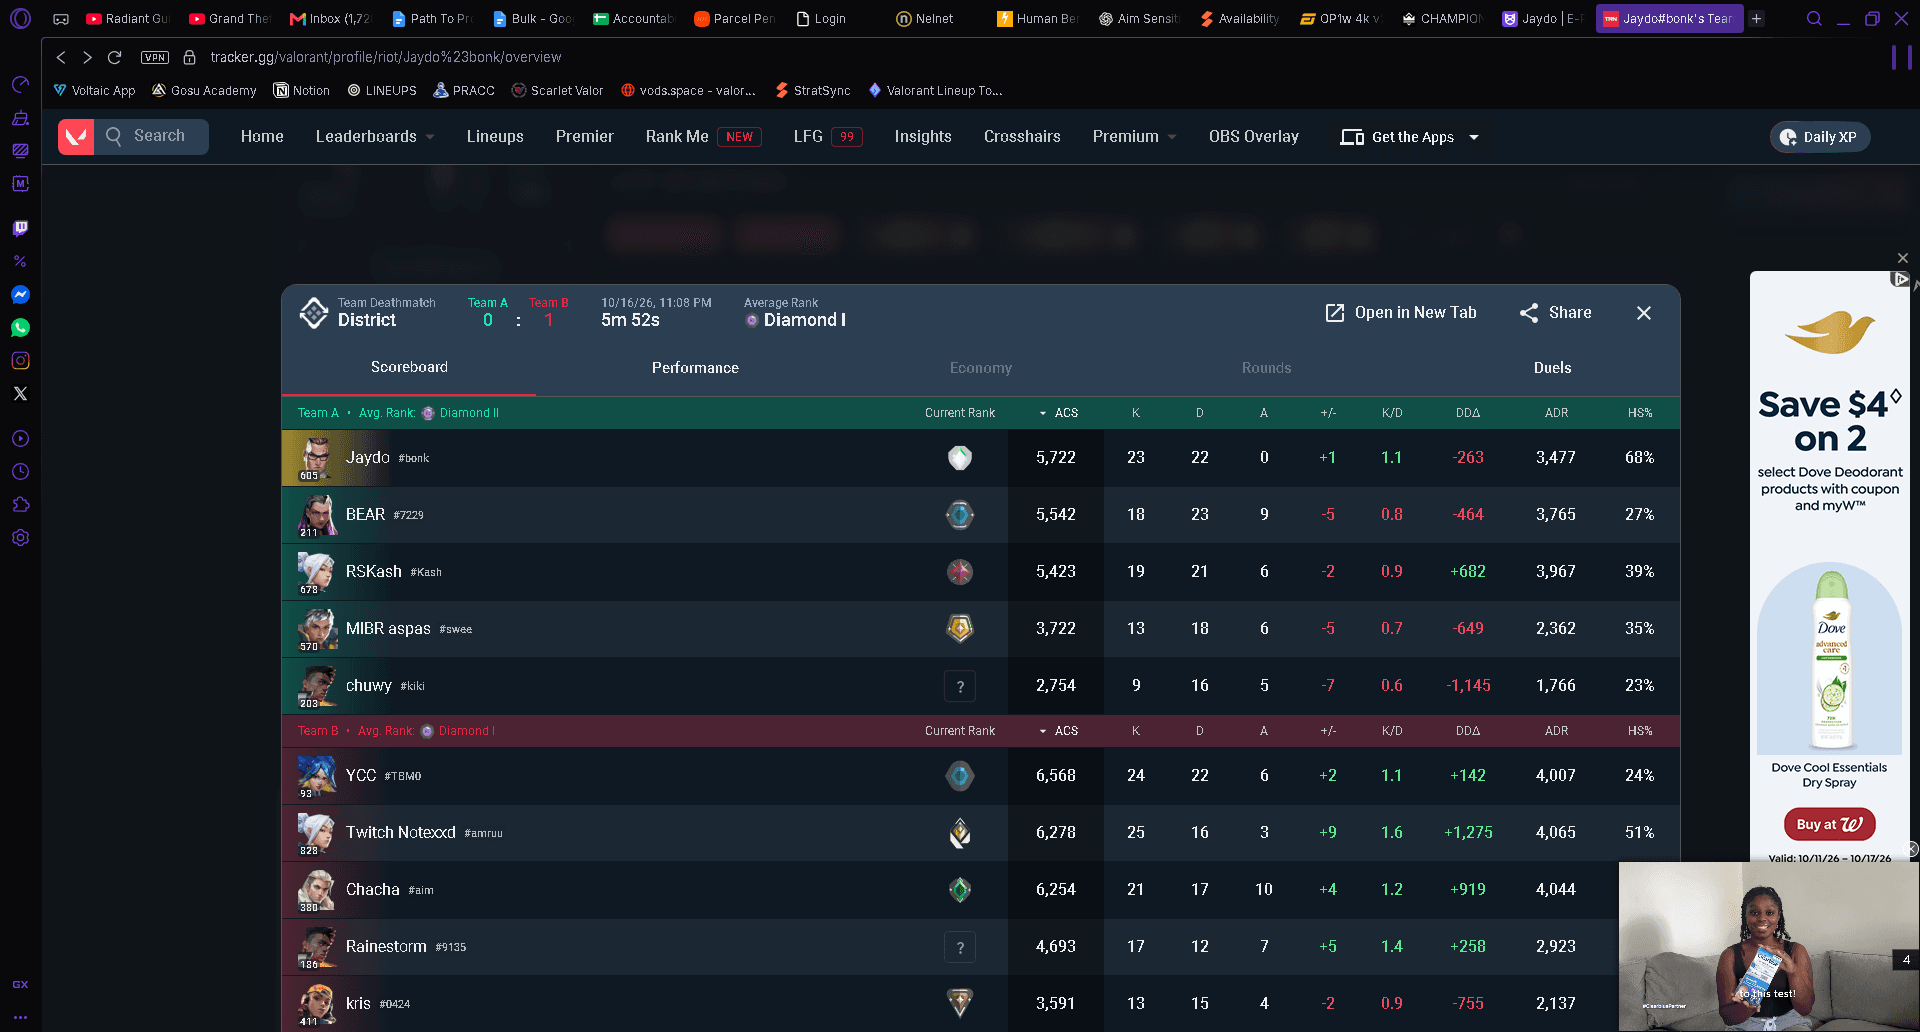The width and height of the screenshot is (1920, 1032).
Task: Open Instagram icon in Opera sidebar
Action: [20, 361]
